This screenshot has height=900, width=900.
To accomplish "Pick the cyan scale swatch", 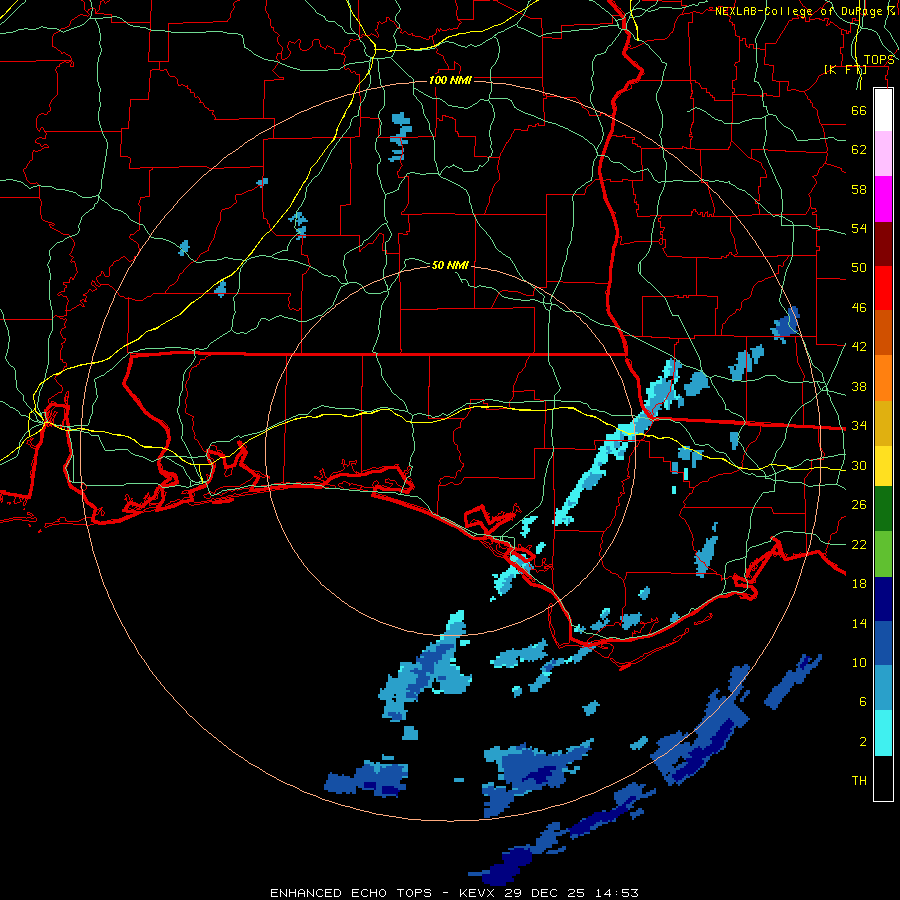I will 883,733.
